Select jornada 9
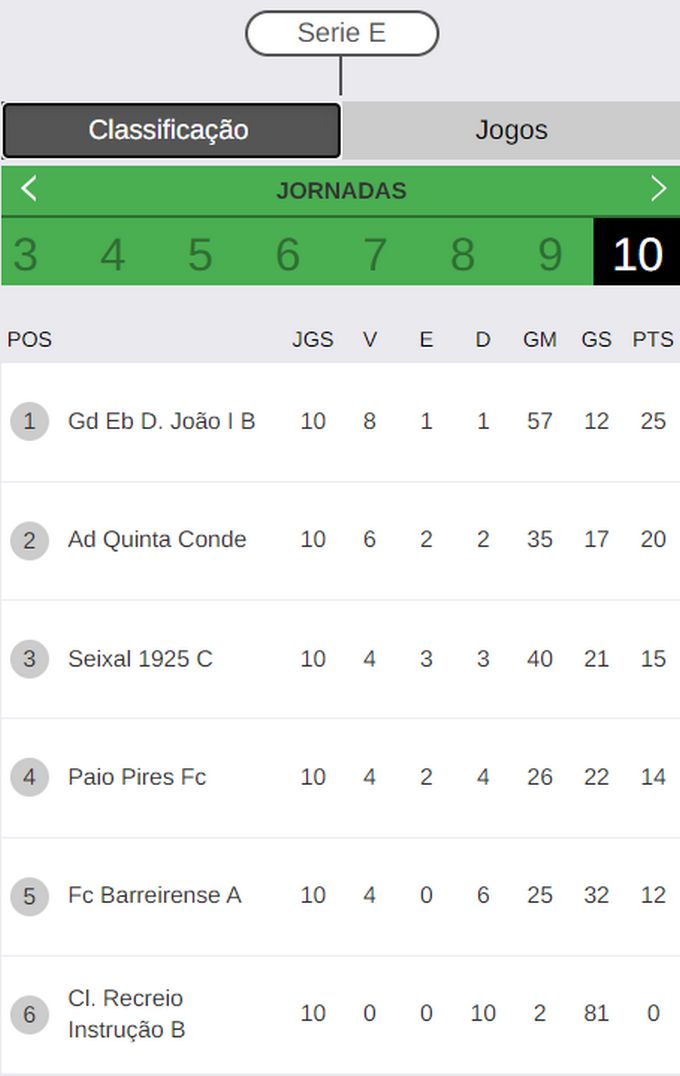Viewport: 680px width, 1076px height. point(550,254)
